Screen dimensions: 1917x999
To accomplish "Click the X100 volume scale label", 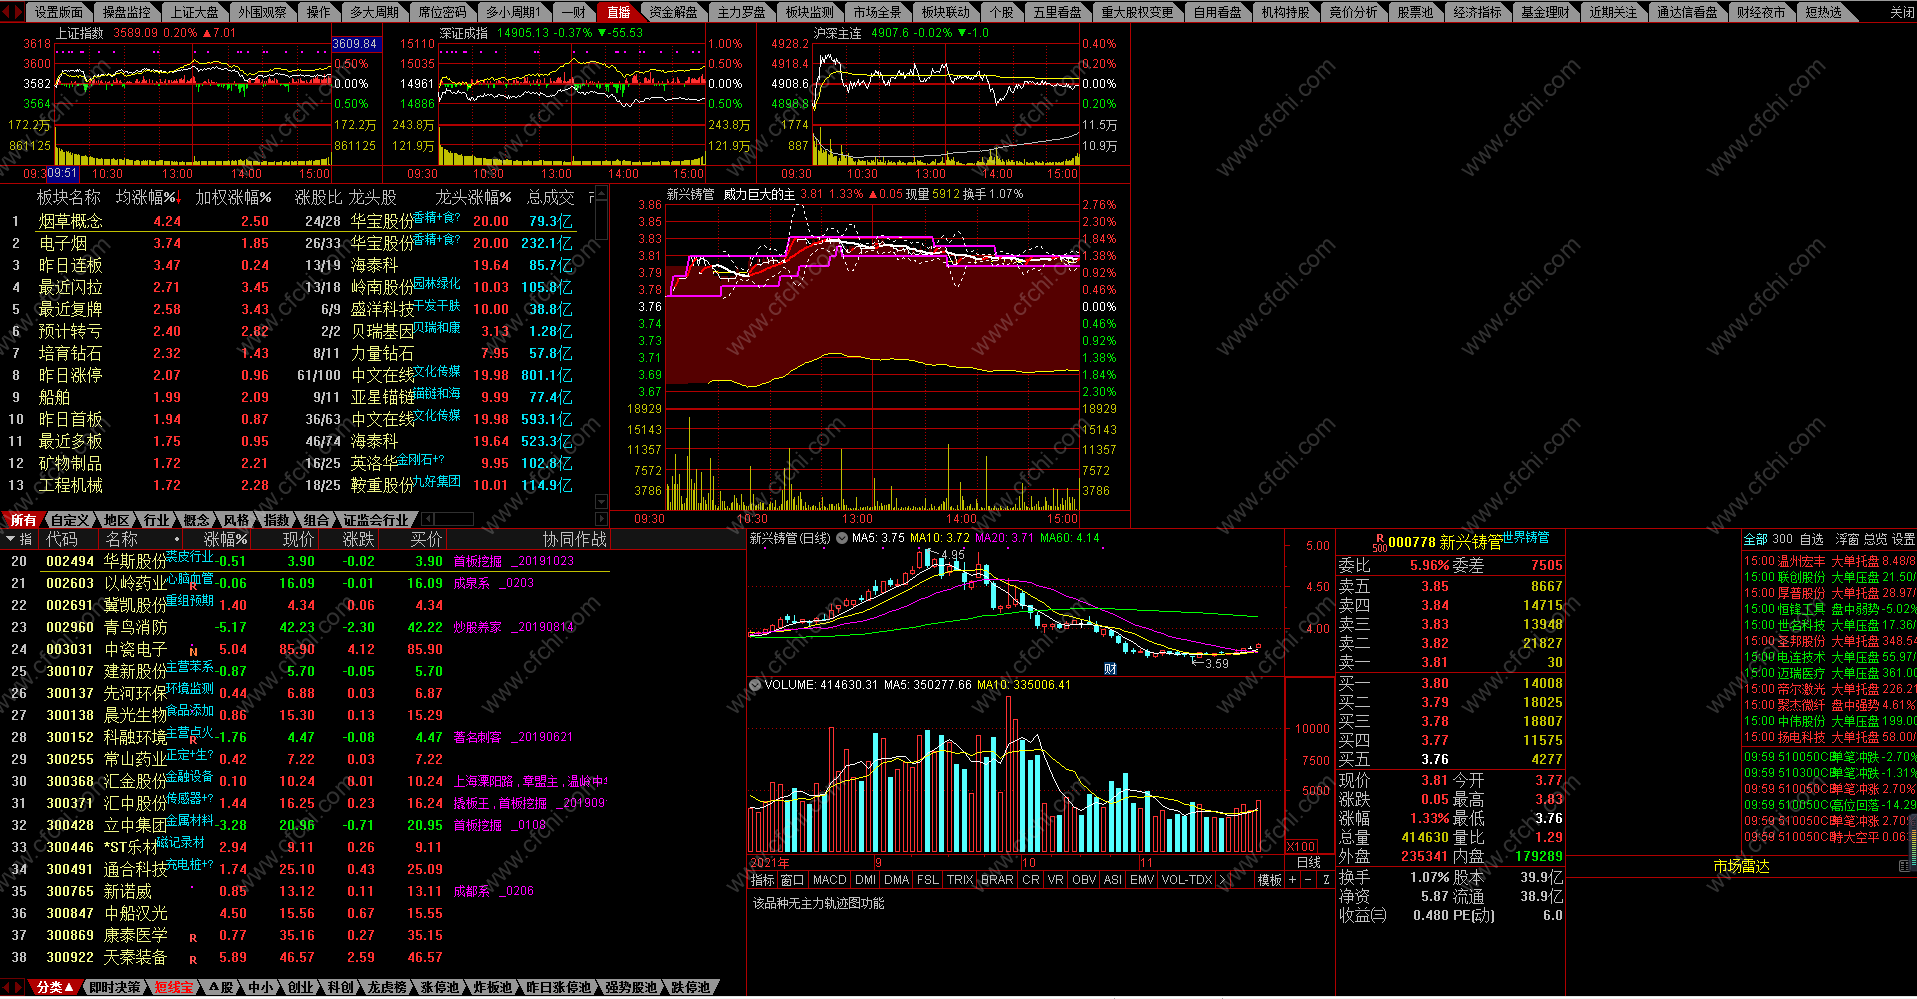I will point(1302,847).
